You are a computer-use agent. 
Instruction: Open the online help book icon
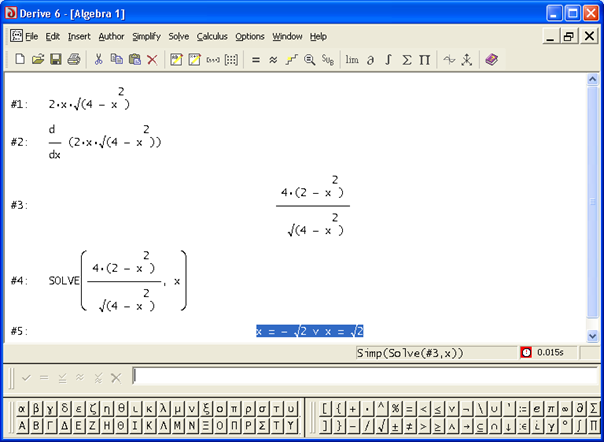click(491, 60)
